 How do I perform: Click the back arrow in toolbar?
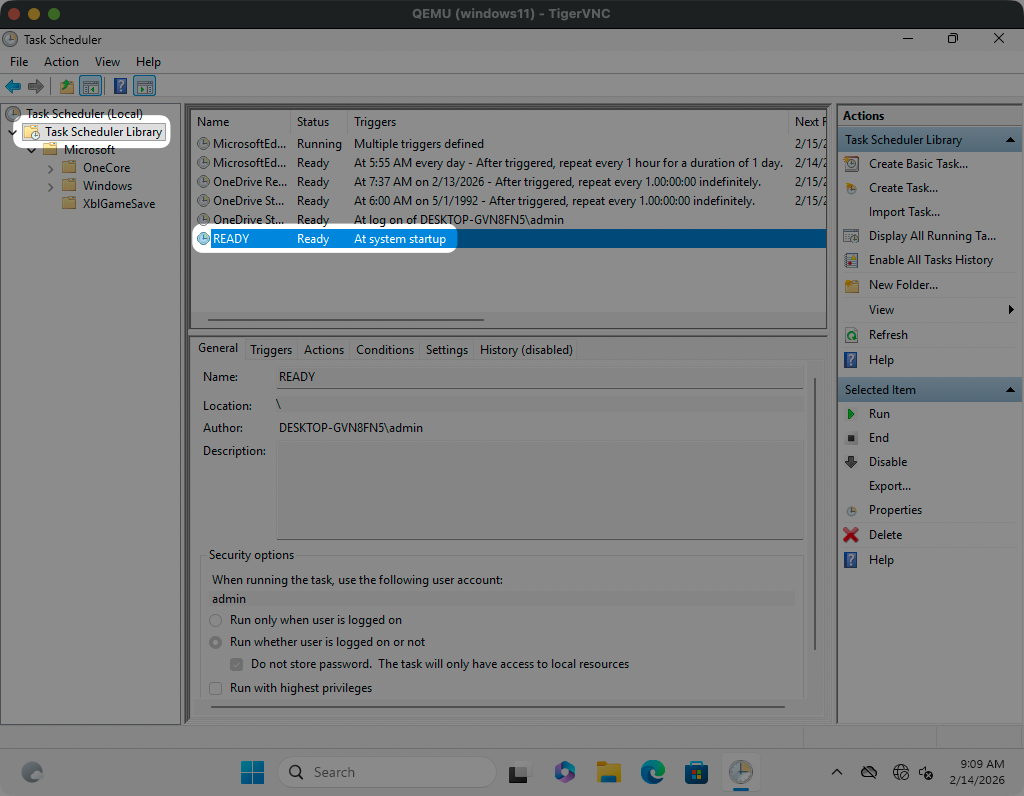13,87
